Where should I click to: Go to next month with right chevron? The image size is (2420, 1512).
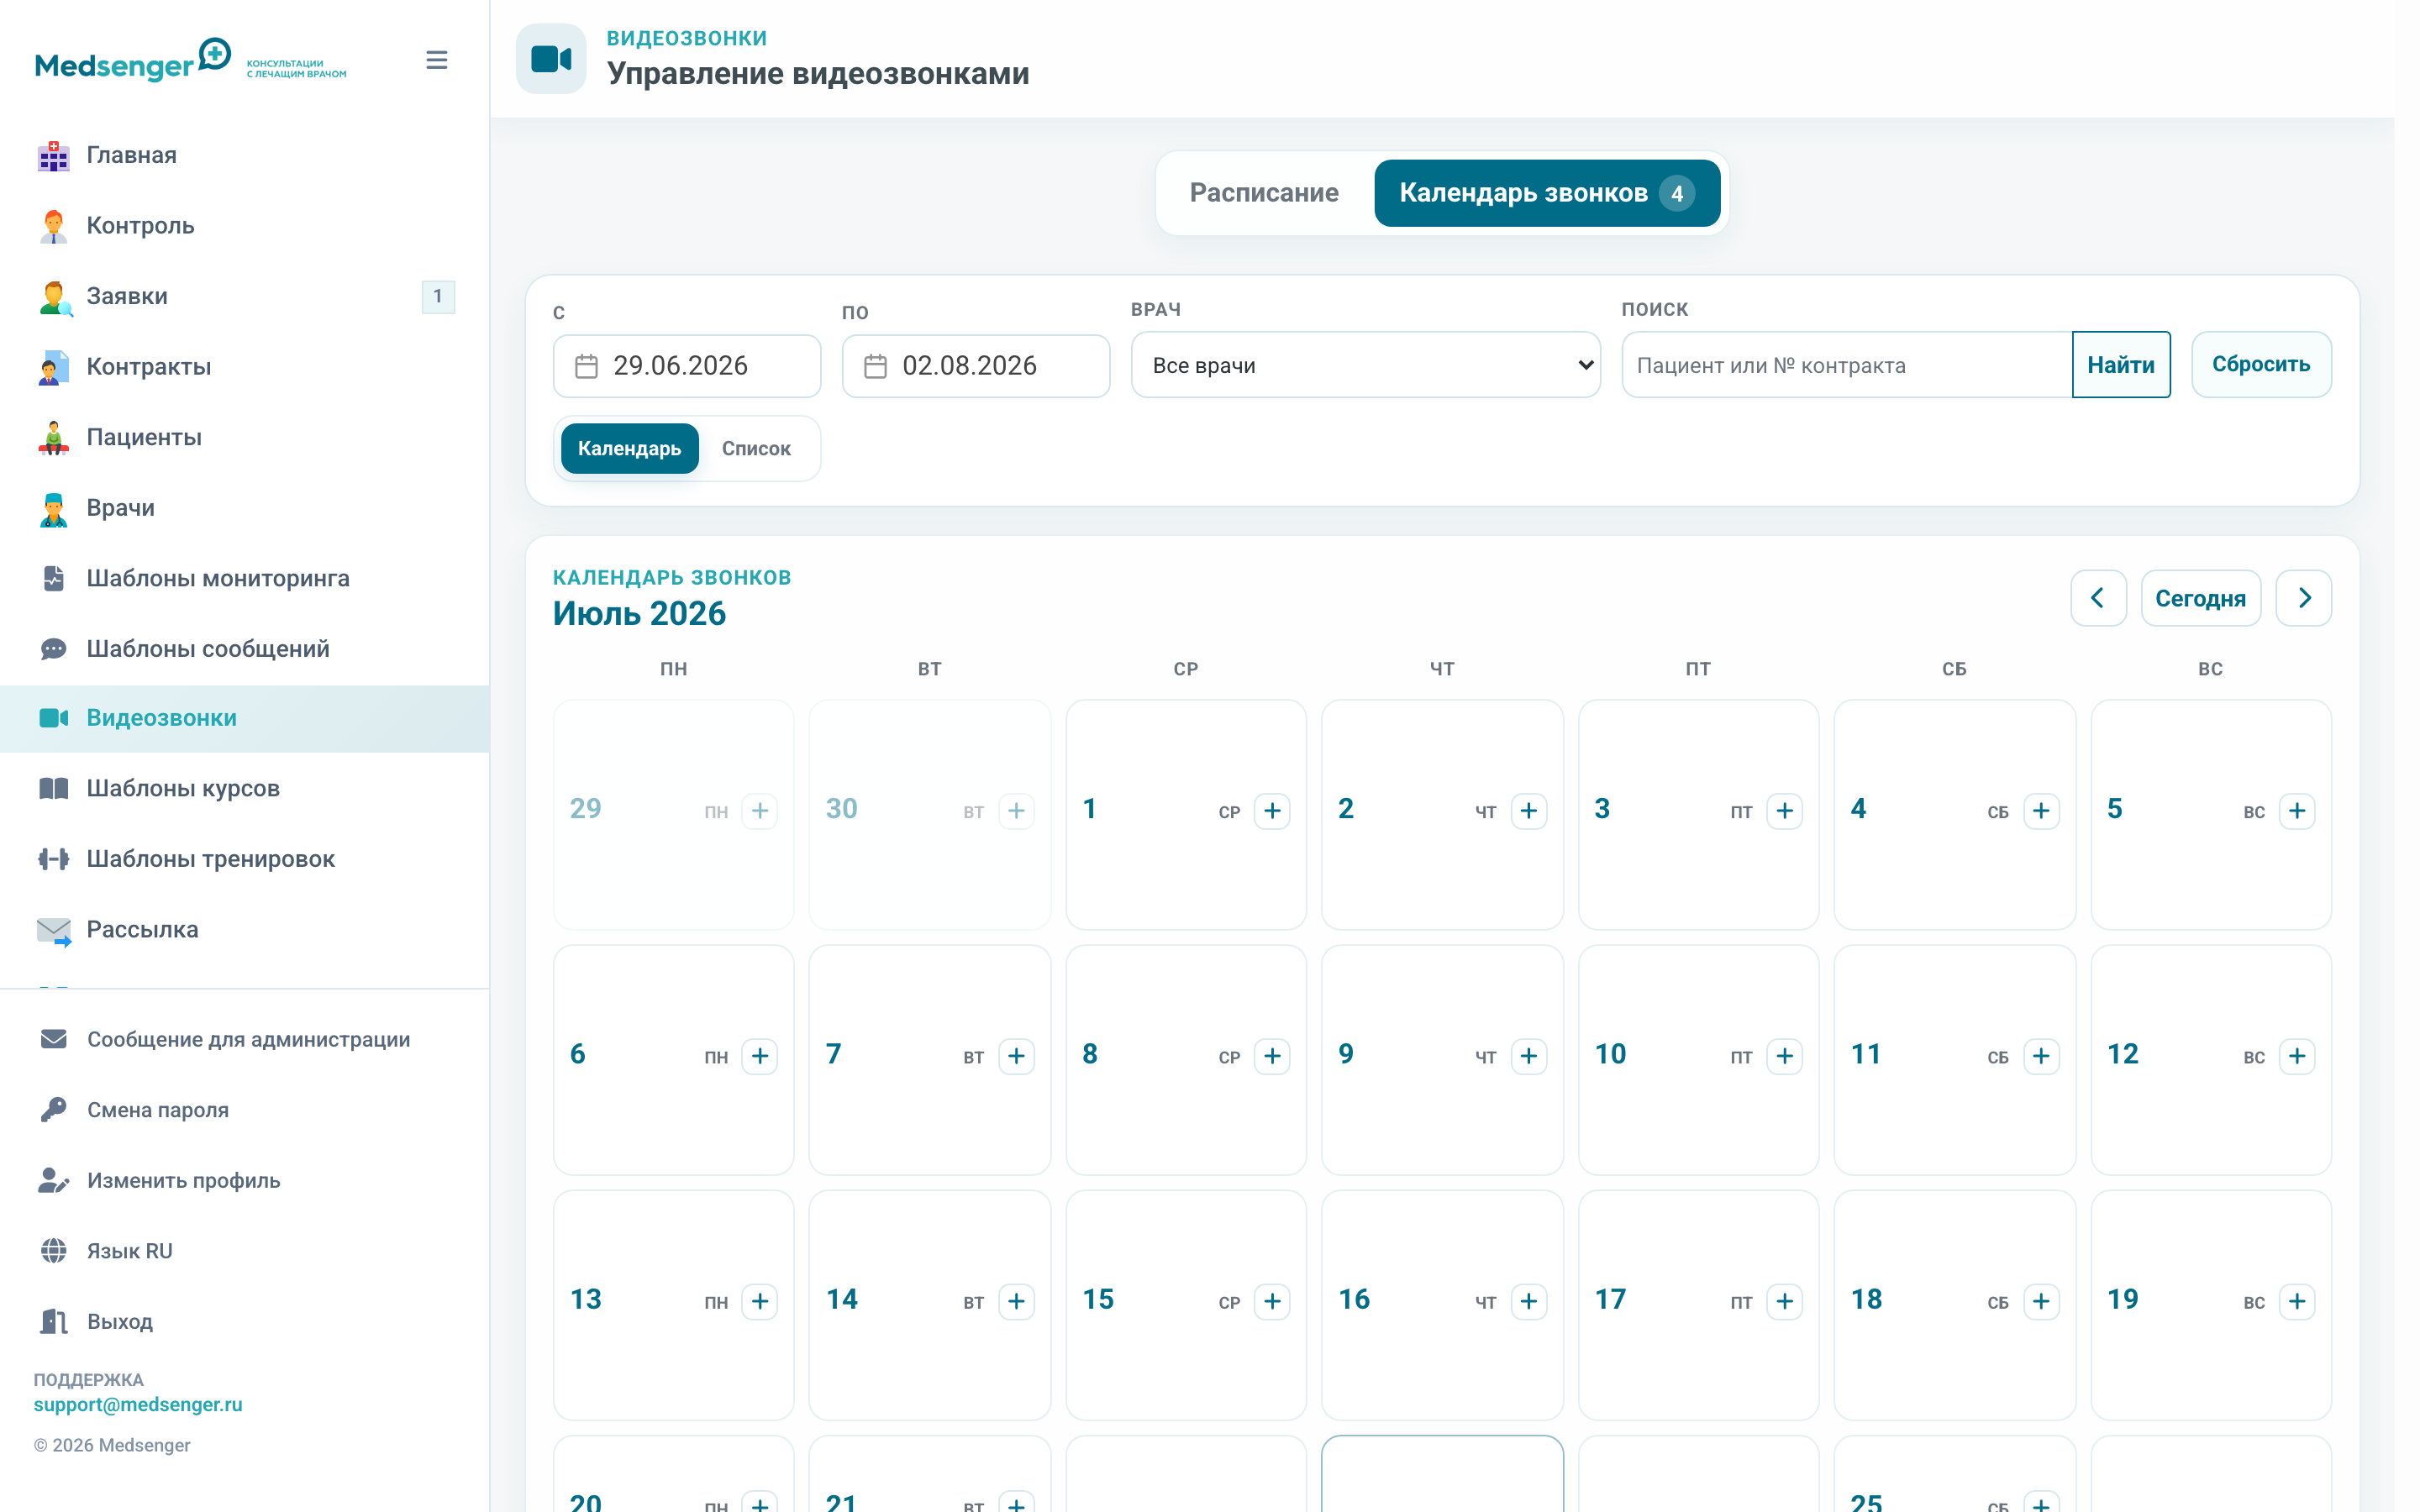click(2304, 598)
